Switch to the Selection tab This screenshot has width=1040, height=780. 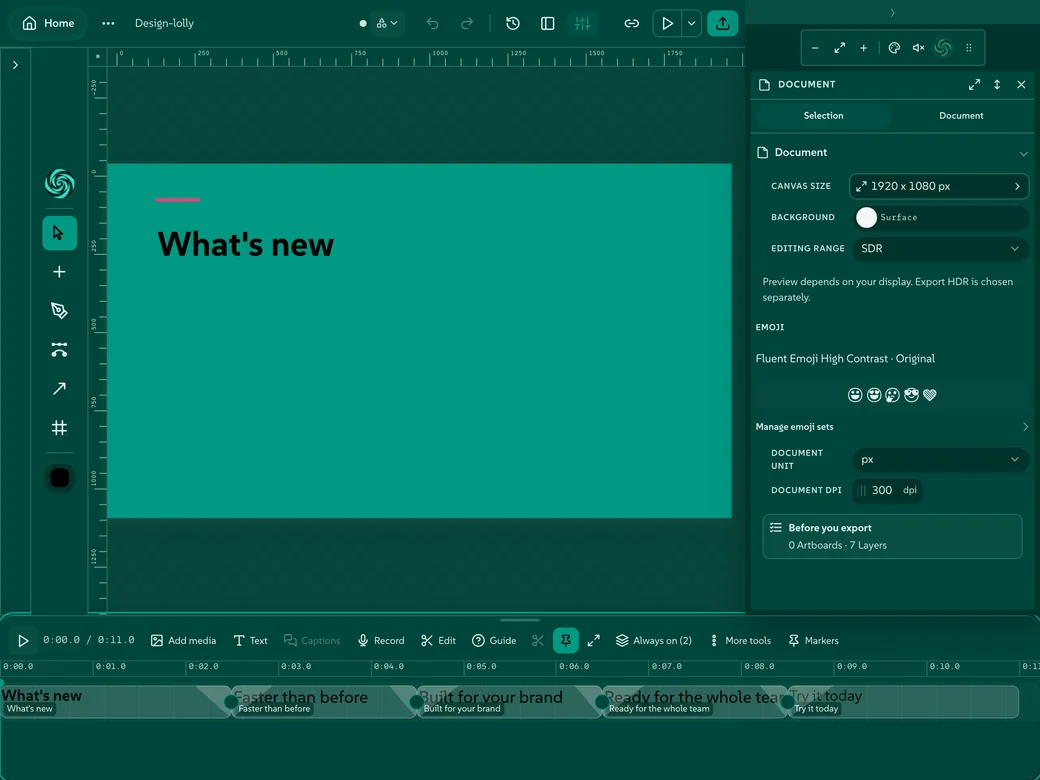coord(823,115)
